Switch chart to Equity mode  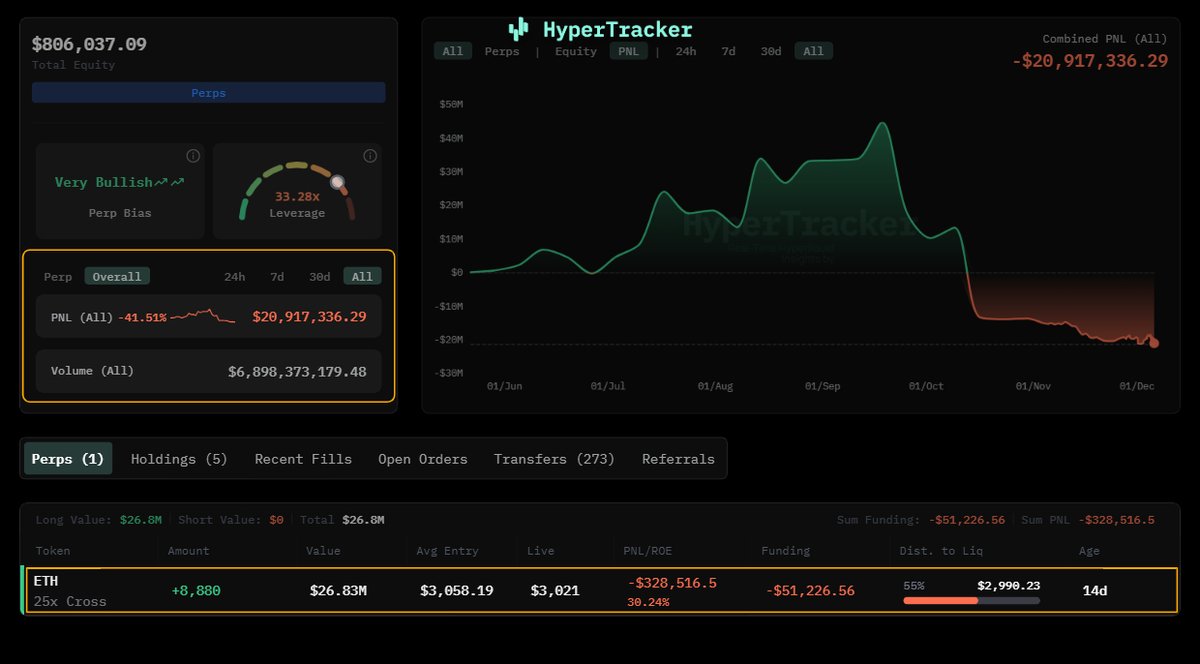point(576,51)
